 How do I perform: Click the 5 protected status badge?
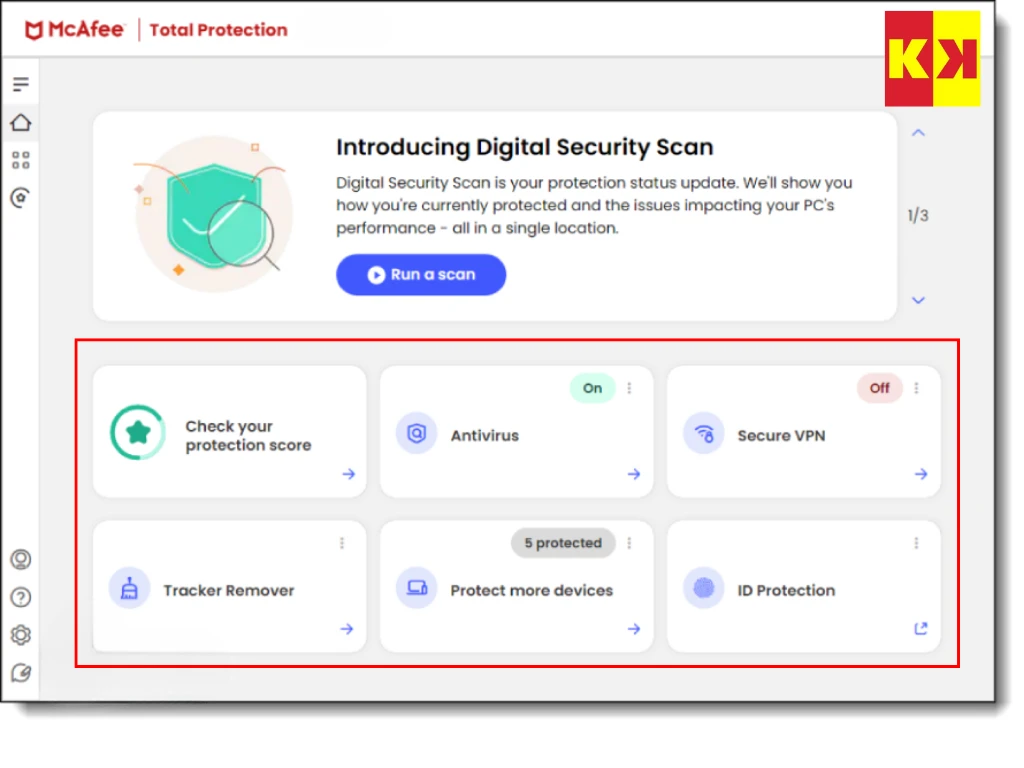coord(562,543)
